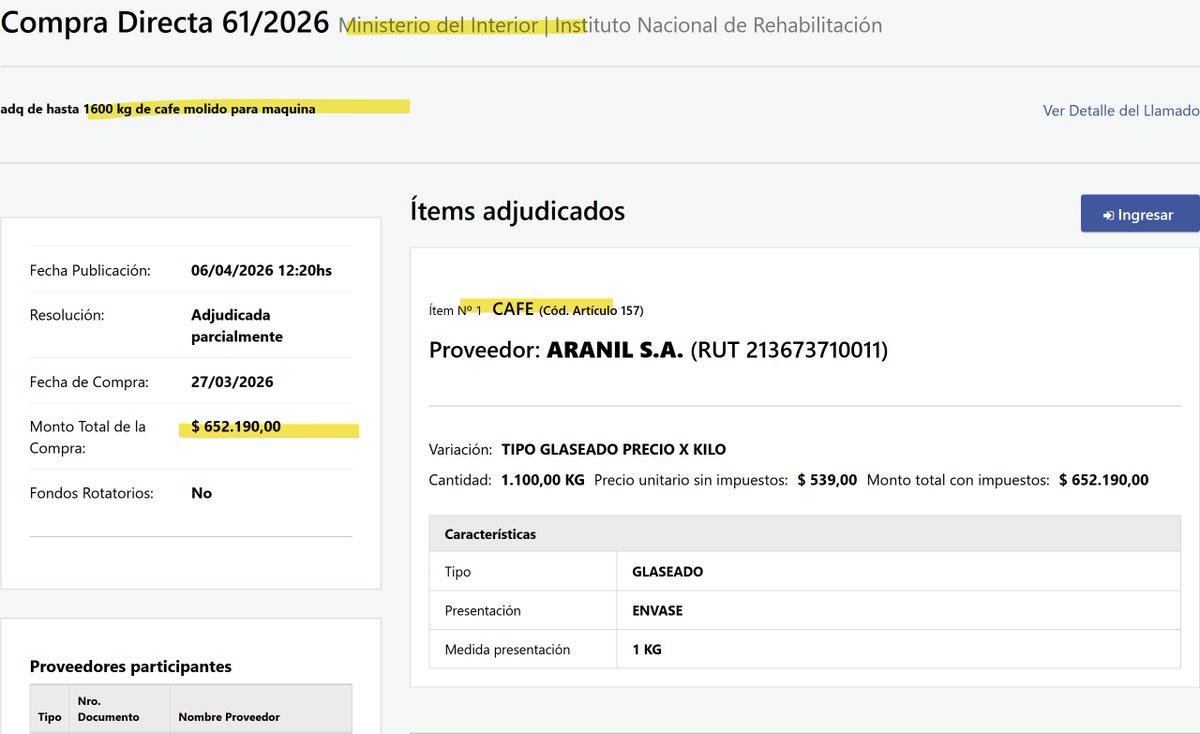Click the Características table header
Screen dimensions: 1200x734
tap(805, 534)
